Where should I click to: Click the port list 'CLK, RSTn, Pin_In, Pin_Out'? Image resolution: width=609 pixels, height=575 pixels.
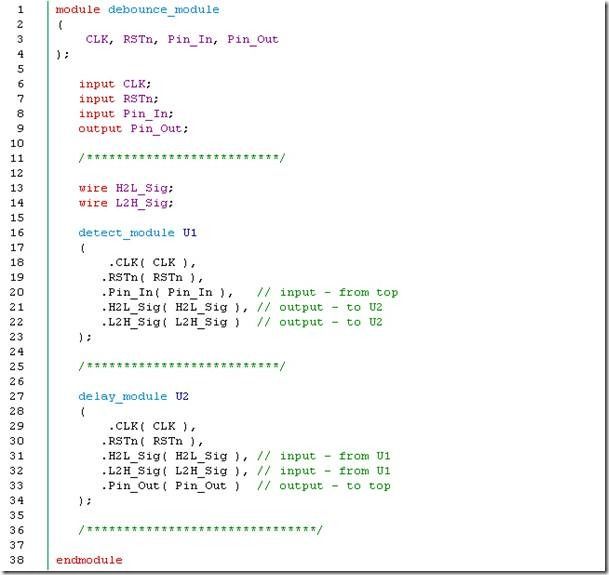click(x=182, y=39)
